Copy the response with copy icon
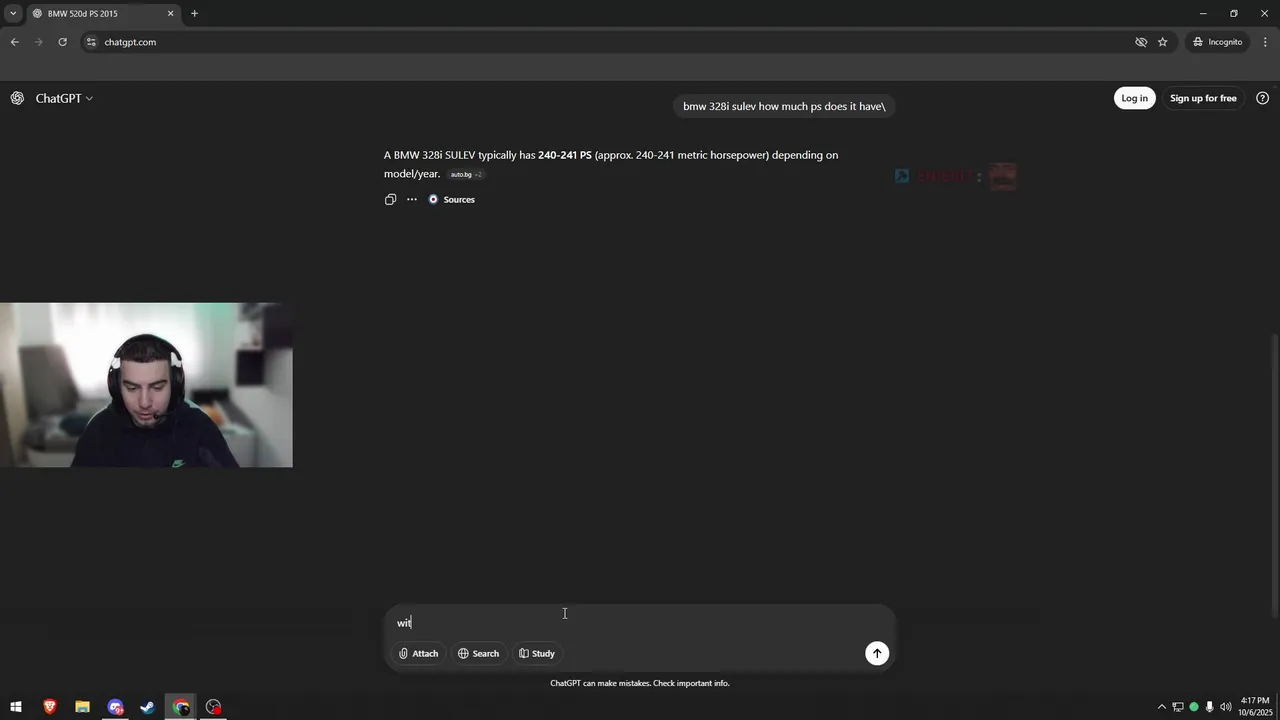The image size is (1280, 720). 390,199
